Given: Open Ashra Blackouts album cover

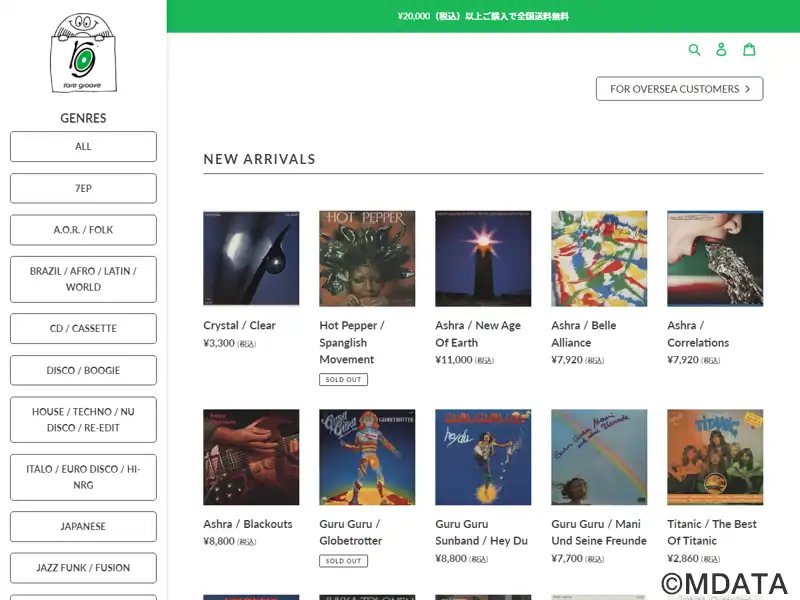Looking at the screenshot, I should pyautogui.click(x=251, y=457).
